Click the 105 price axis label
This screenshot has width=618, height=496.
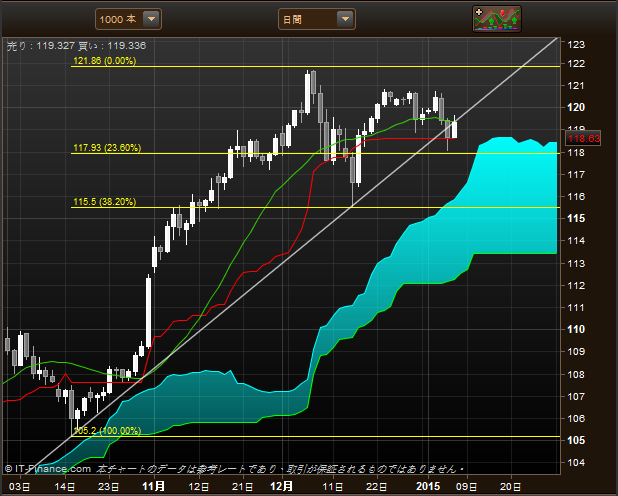tap(576, 440)
